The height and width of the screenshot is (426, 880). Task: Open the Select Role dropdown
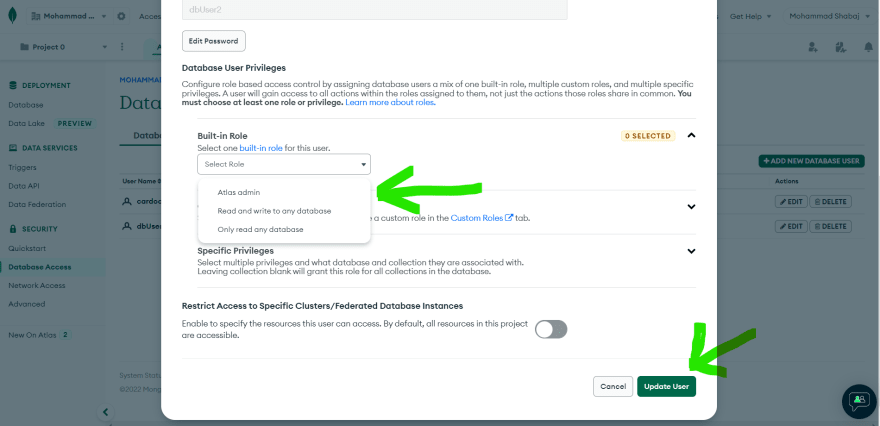[x=284, y=164]
